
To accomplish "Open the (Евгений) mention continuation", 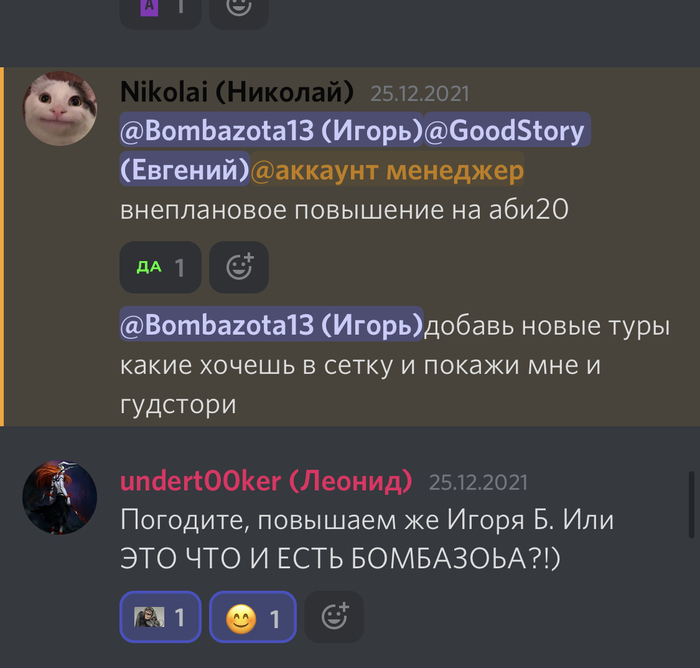I will (184, 170).
